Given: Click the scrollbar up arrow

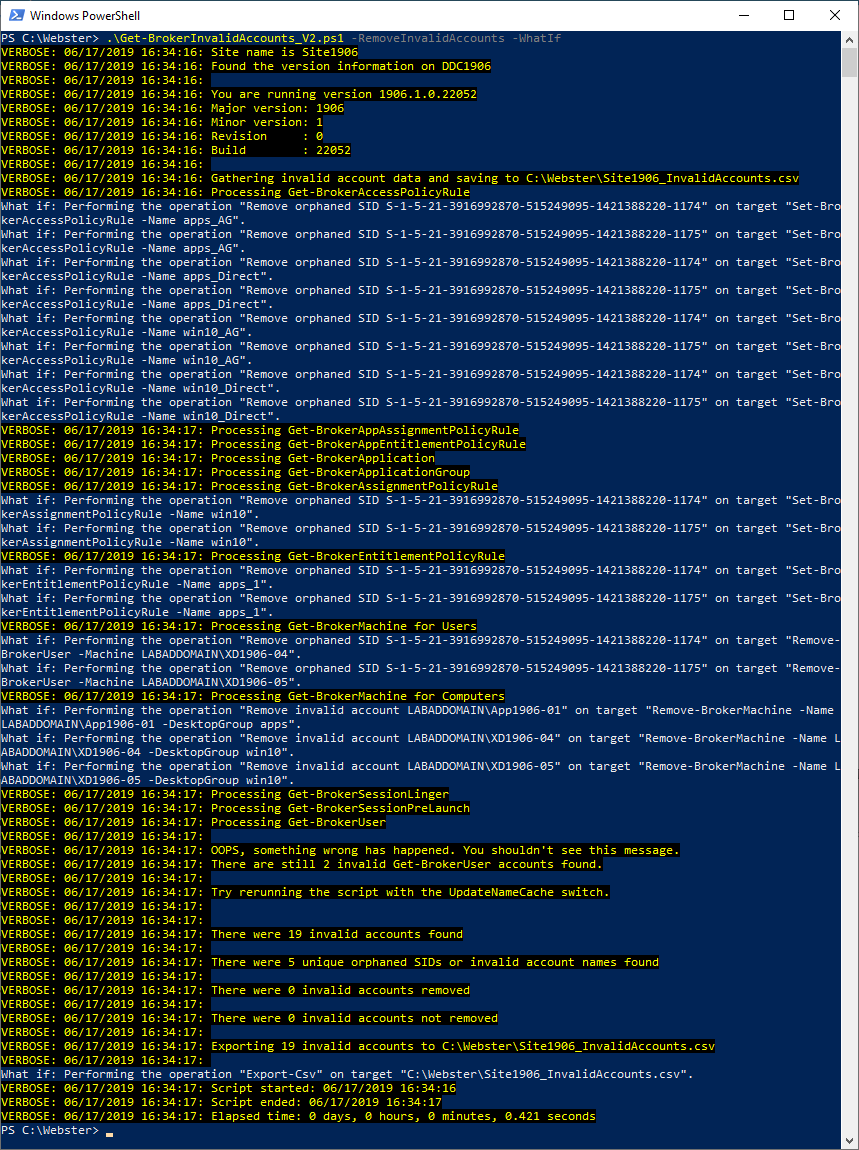Looking at the screenshot, I should click(849, 38).
